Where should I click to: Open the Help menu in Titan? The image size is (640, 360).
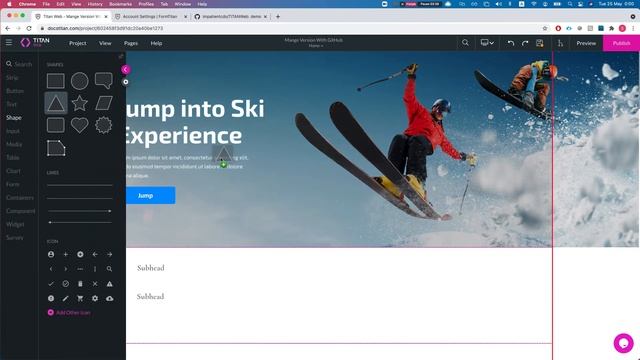(x=156, y=43)
